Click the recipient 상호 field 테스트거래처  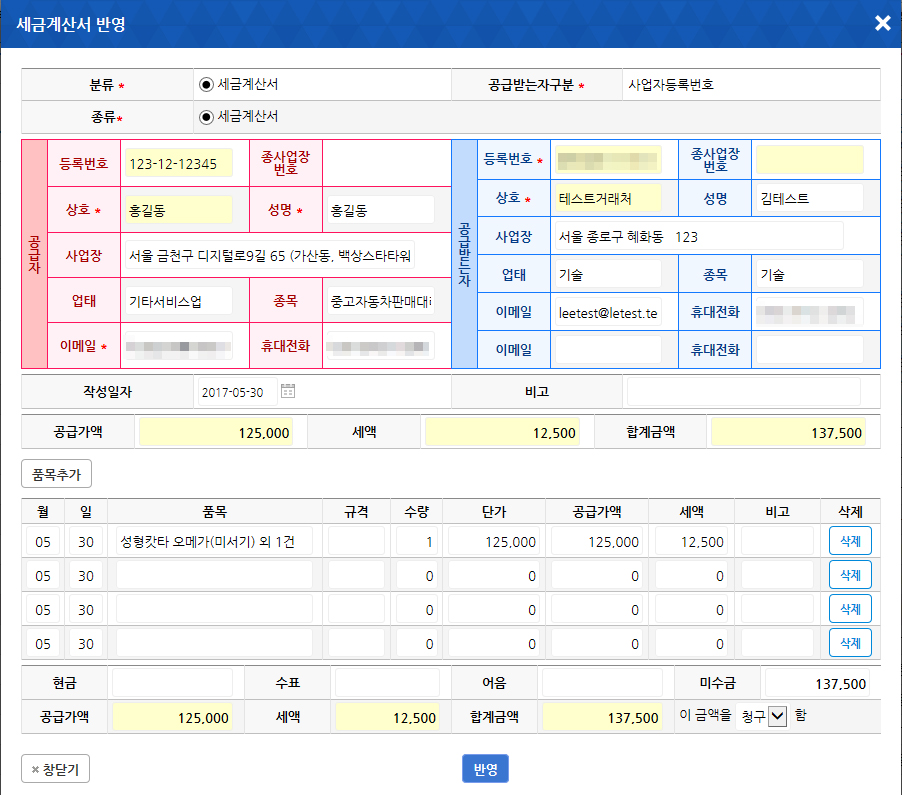click(x=608, y=198)
